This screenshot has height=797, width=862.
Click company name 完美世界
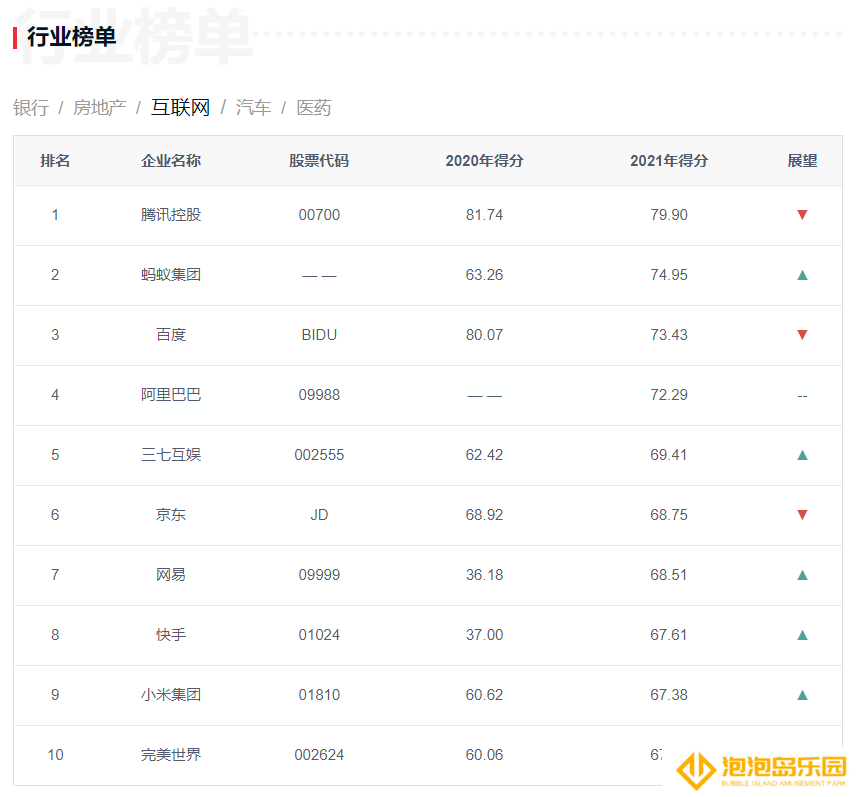tap(171, 755)
